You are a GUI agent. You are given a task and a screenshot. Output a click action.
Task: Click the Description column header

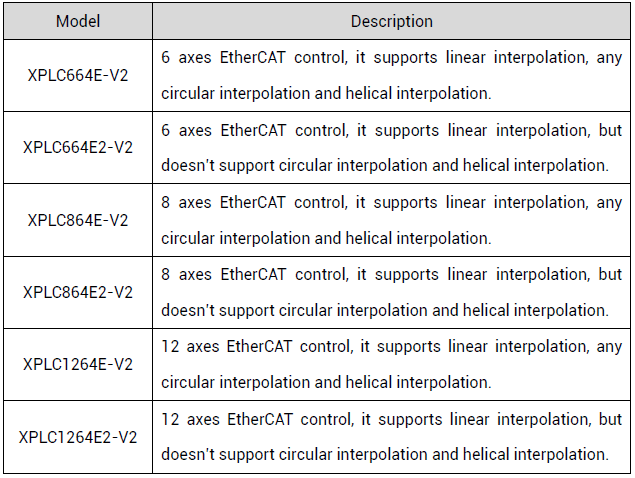coord(391,21)
